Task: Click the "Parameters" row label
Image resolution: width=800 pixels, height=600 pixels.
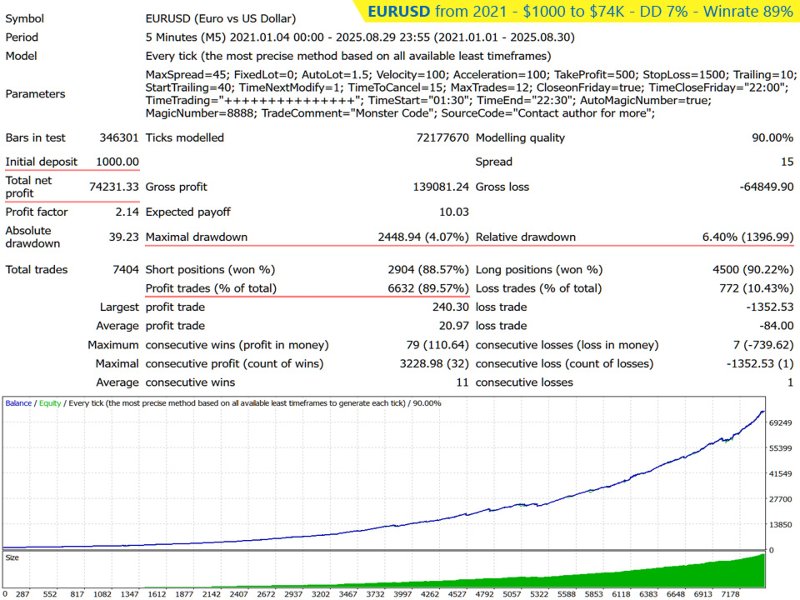Action: [x=35, y=94]
